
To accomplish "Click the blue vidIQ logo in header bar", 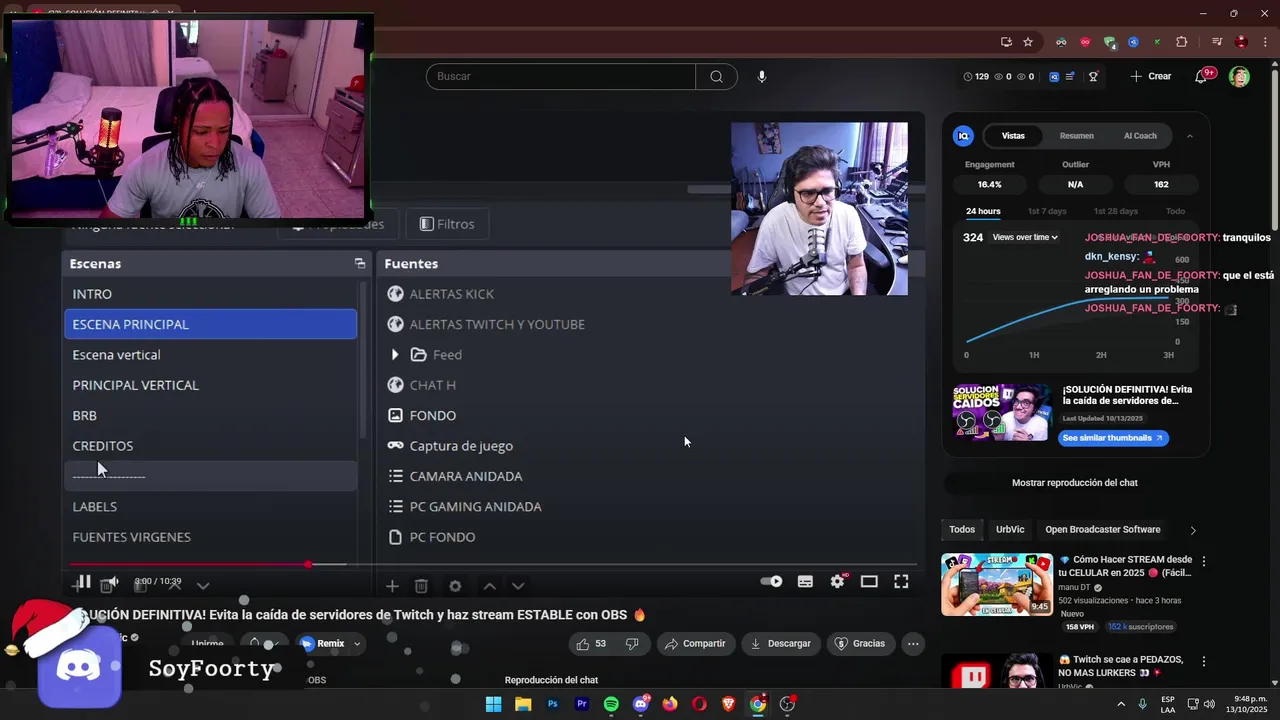I will click(x=1054, y=76).
